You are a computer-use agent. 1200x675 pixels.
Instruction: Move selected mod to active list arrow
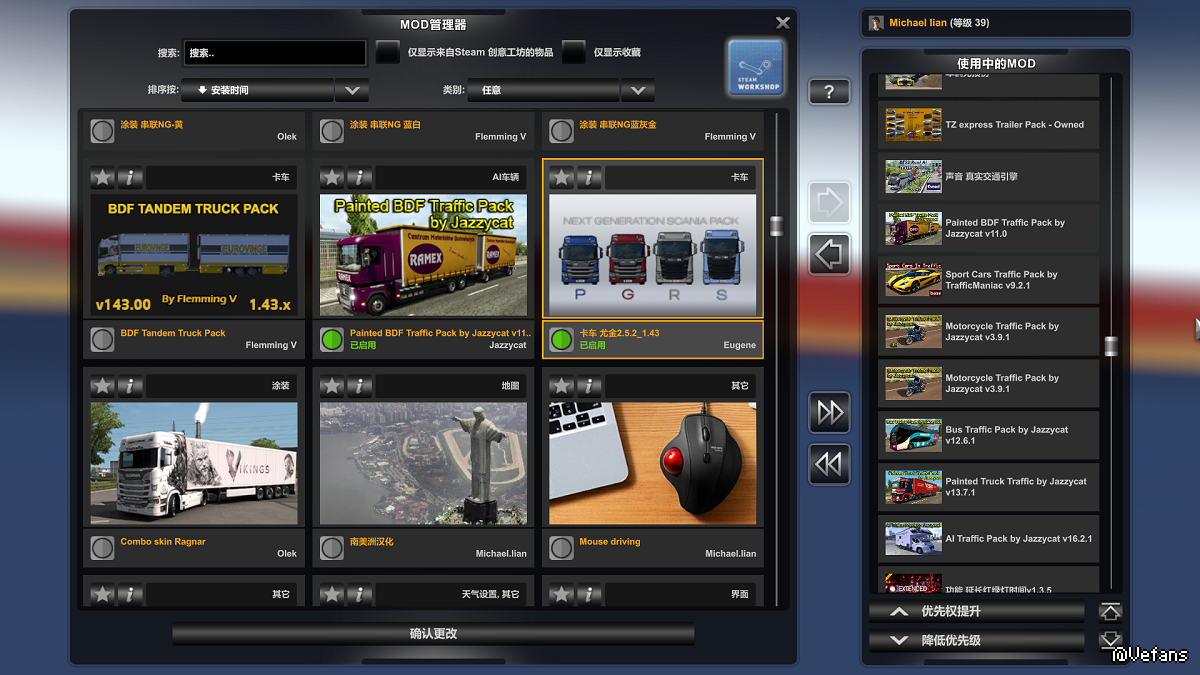point(829,202)
